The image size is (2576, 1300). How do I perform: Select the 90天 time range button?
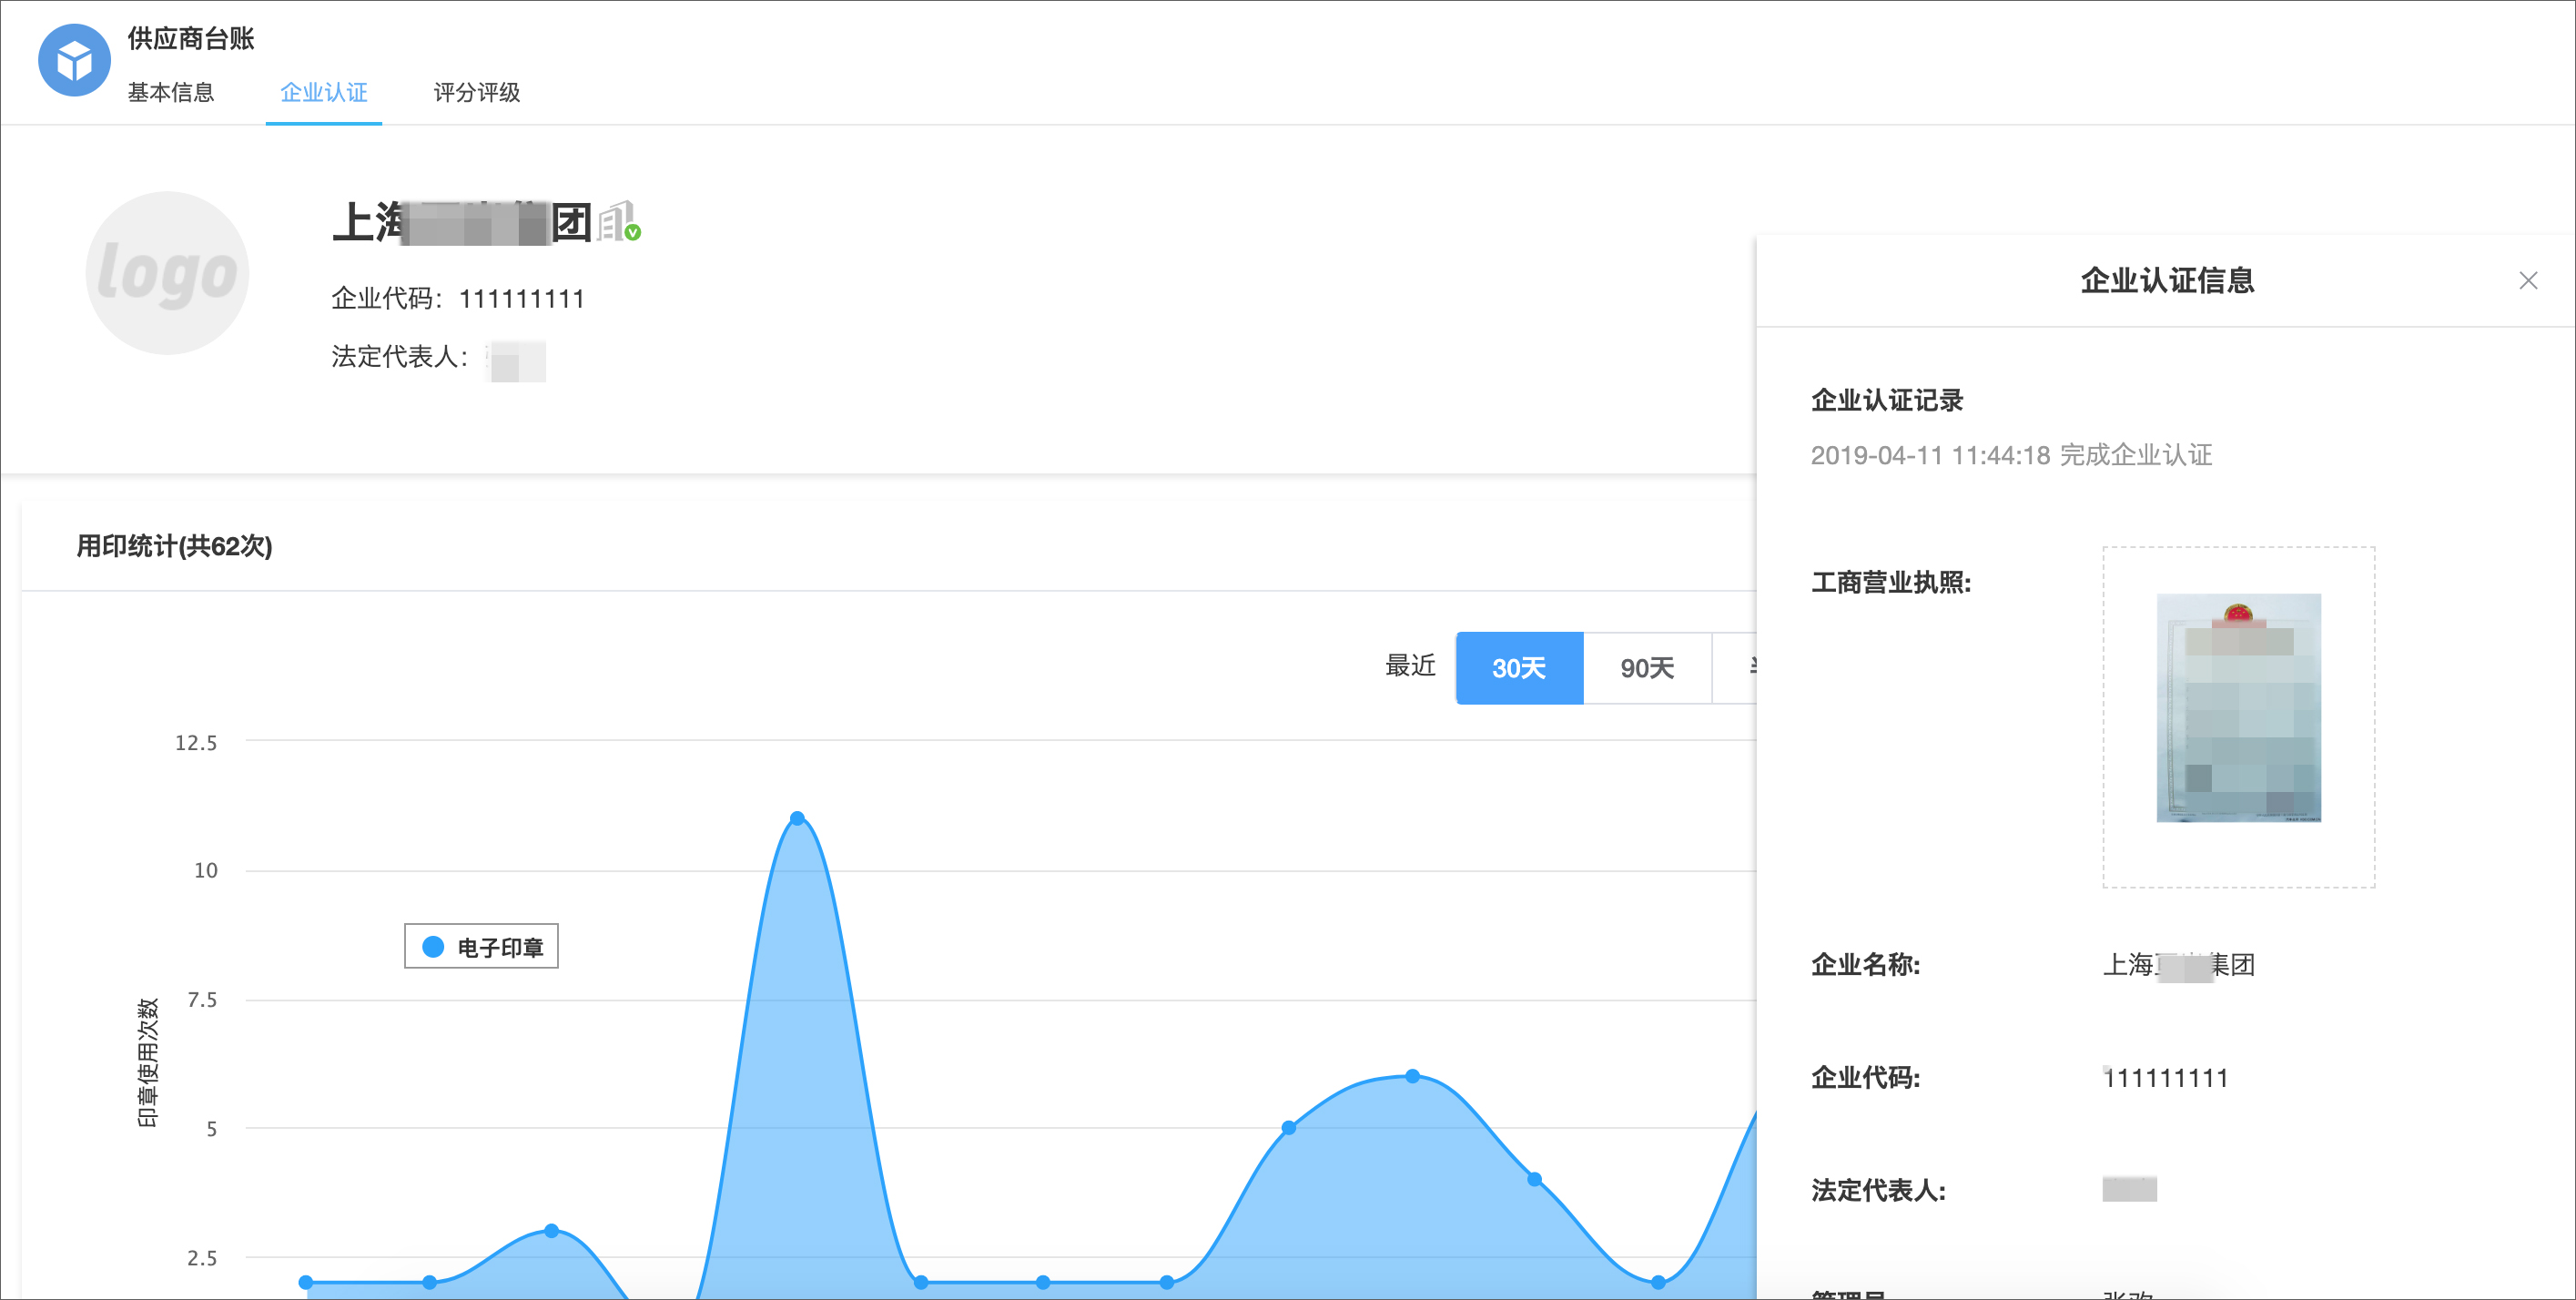click(1647, 668)
